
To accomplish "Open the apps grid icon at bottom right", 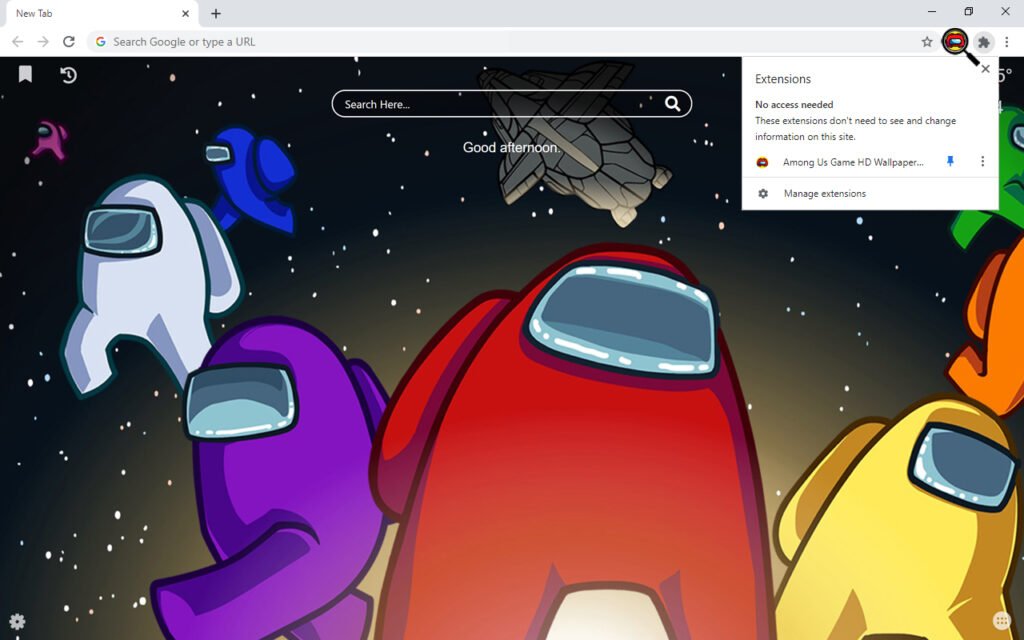I will pyautogui.click(x=1001, y=621).
